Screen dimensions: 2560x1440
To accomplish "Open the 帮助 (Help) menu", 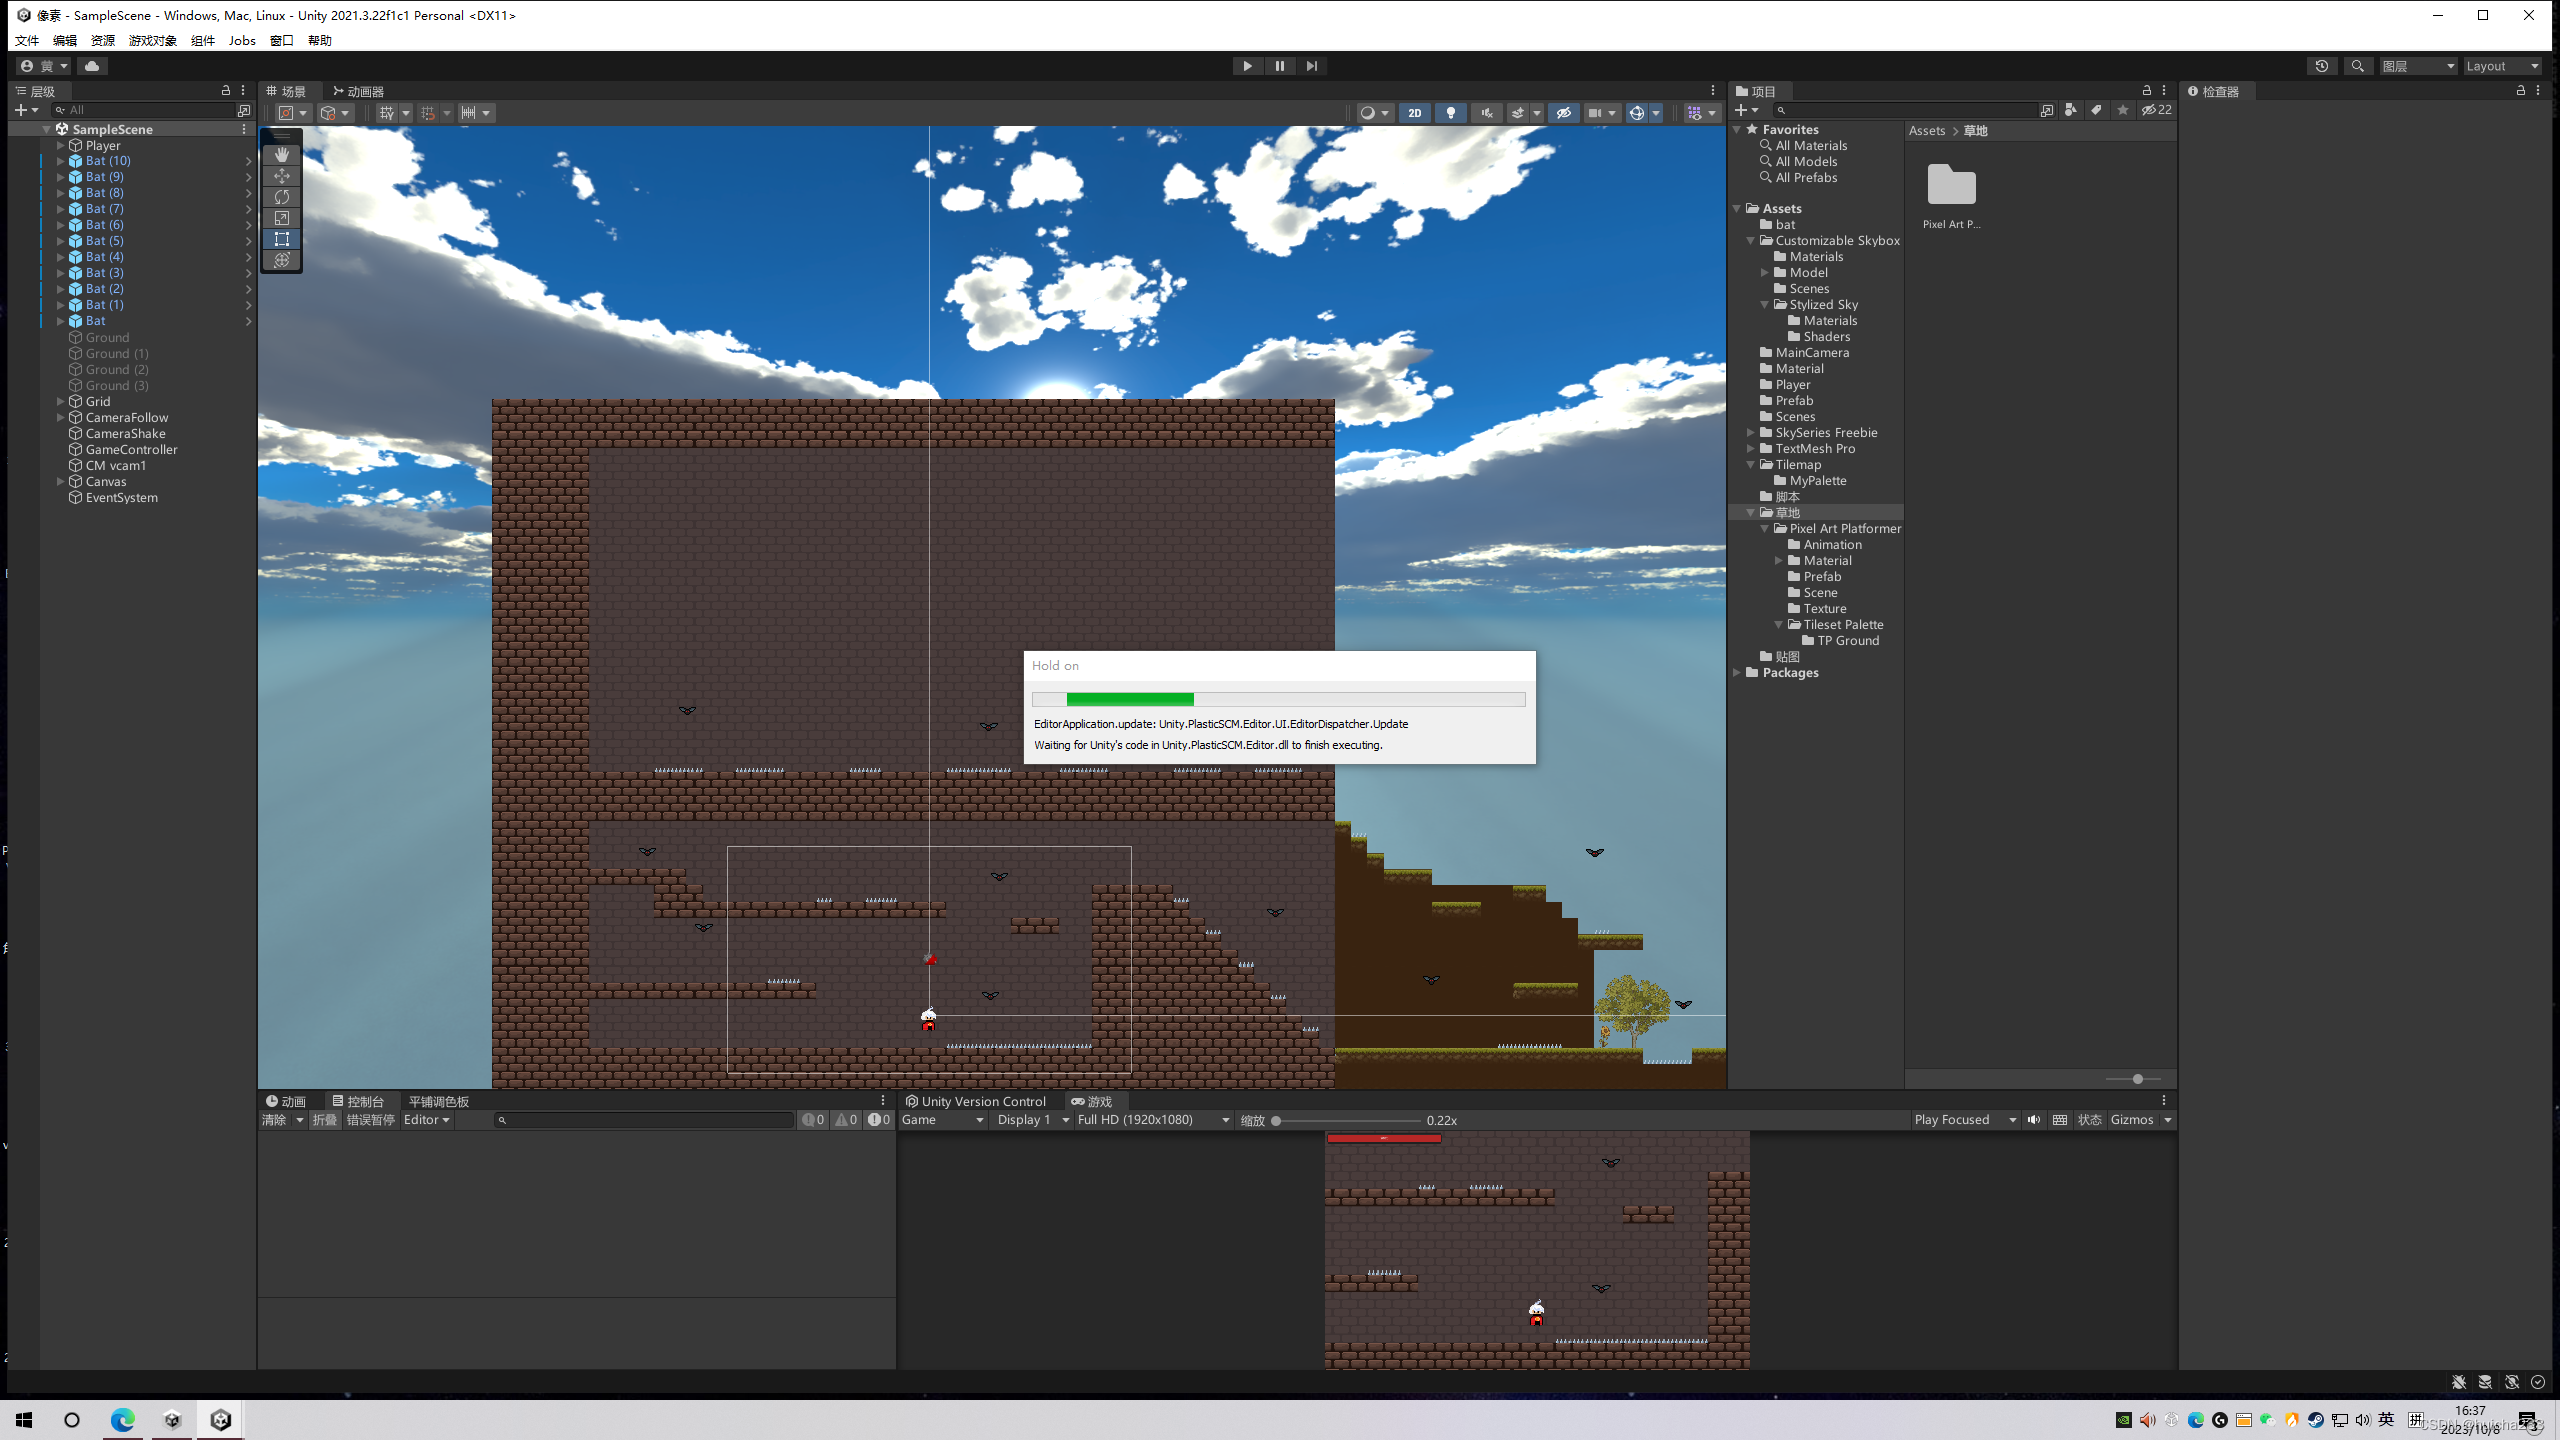I will [x=320, y=40].
